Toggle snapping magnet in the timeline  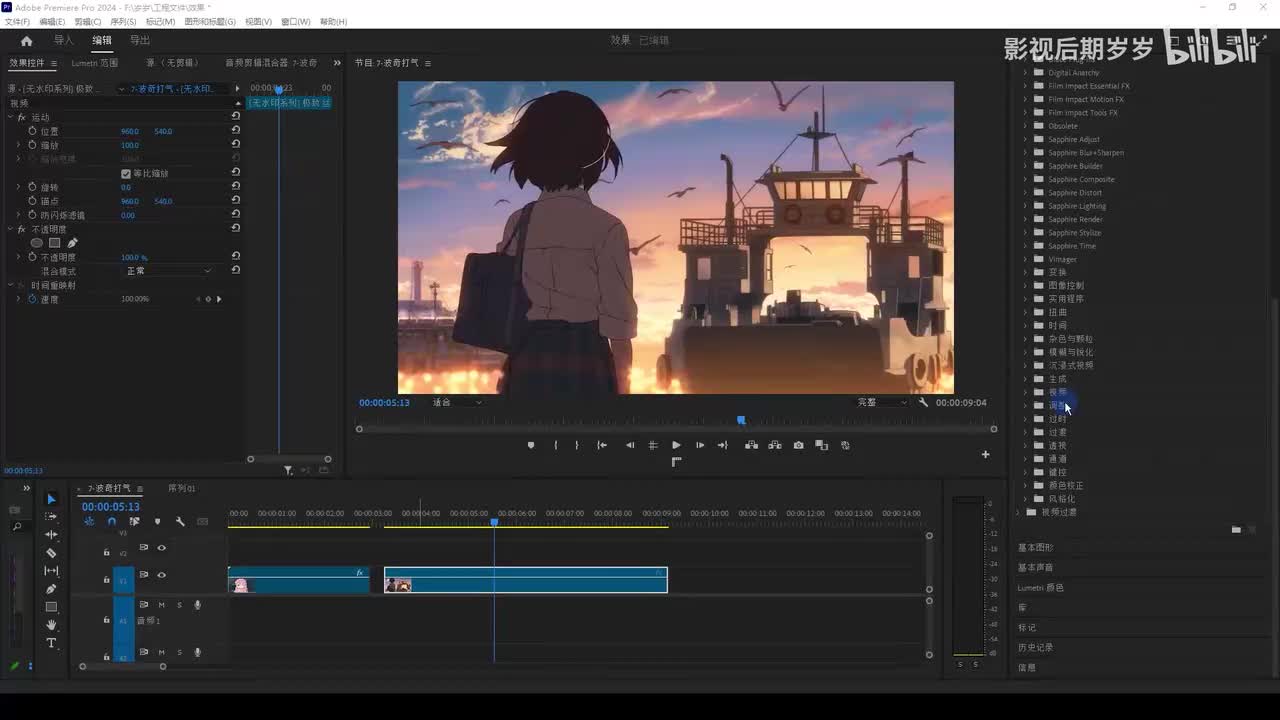coord(111,521)
